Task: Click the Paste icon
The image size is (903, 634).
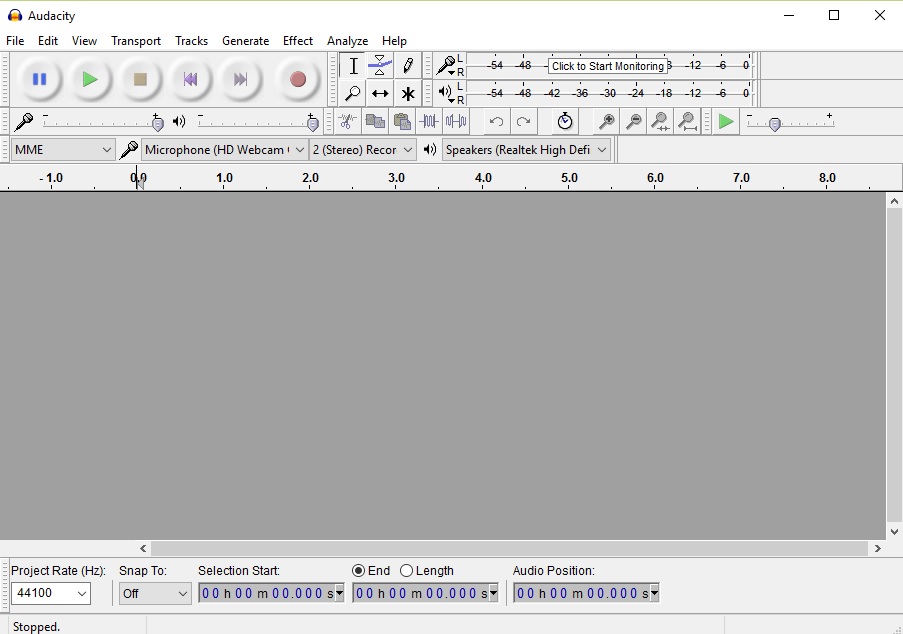Action: (x=402, y=122)
